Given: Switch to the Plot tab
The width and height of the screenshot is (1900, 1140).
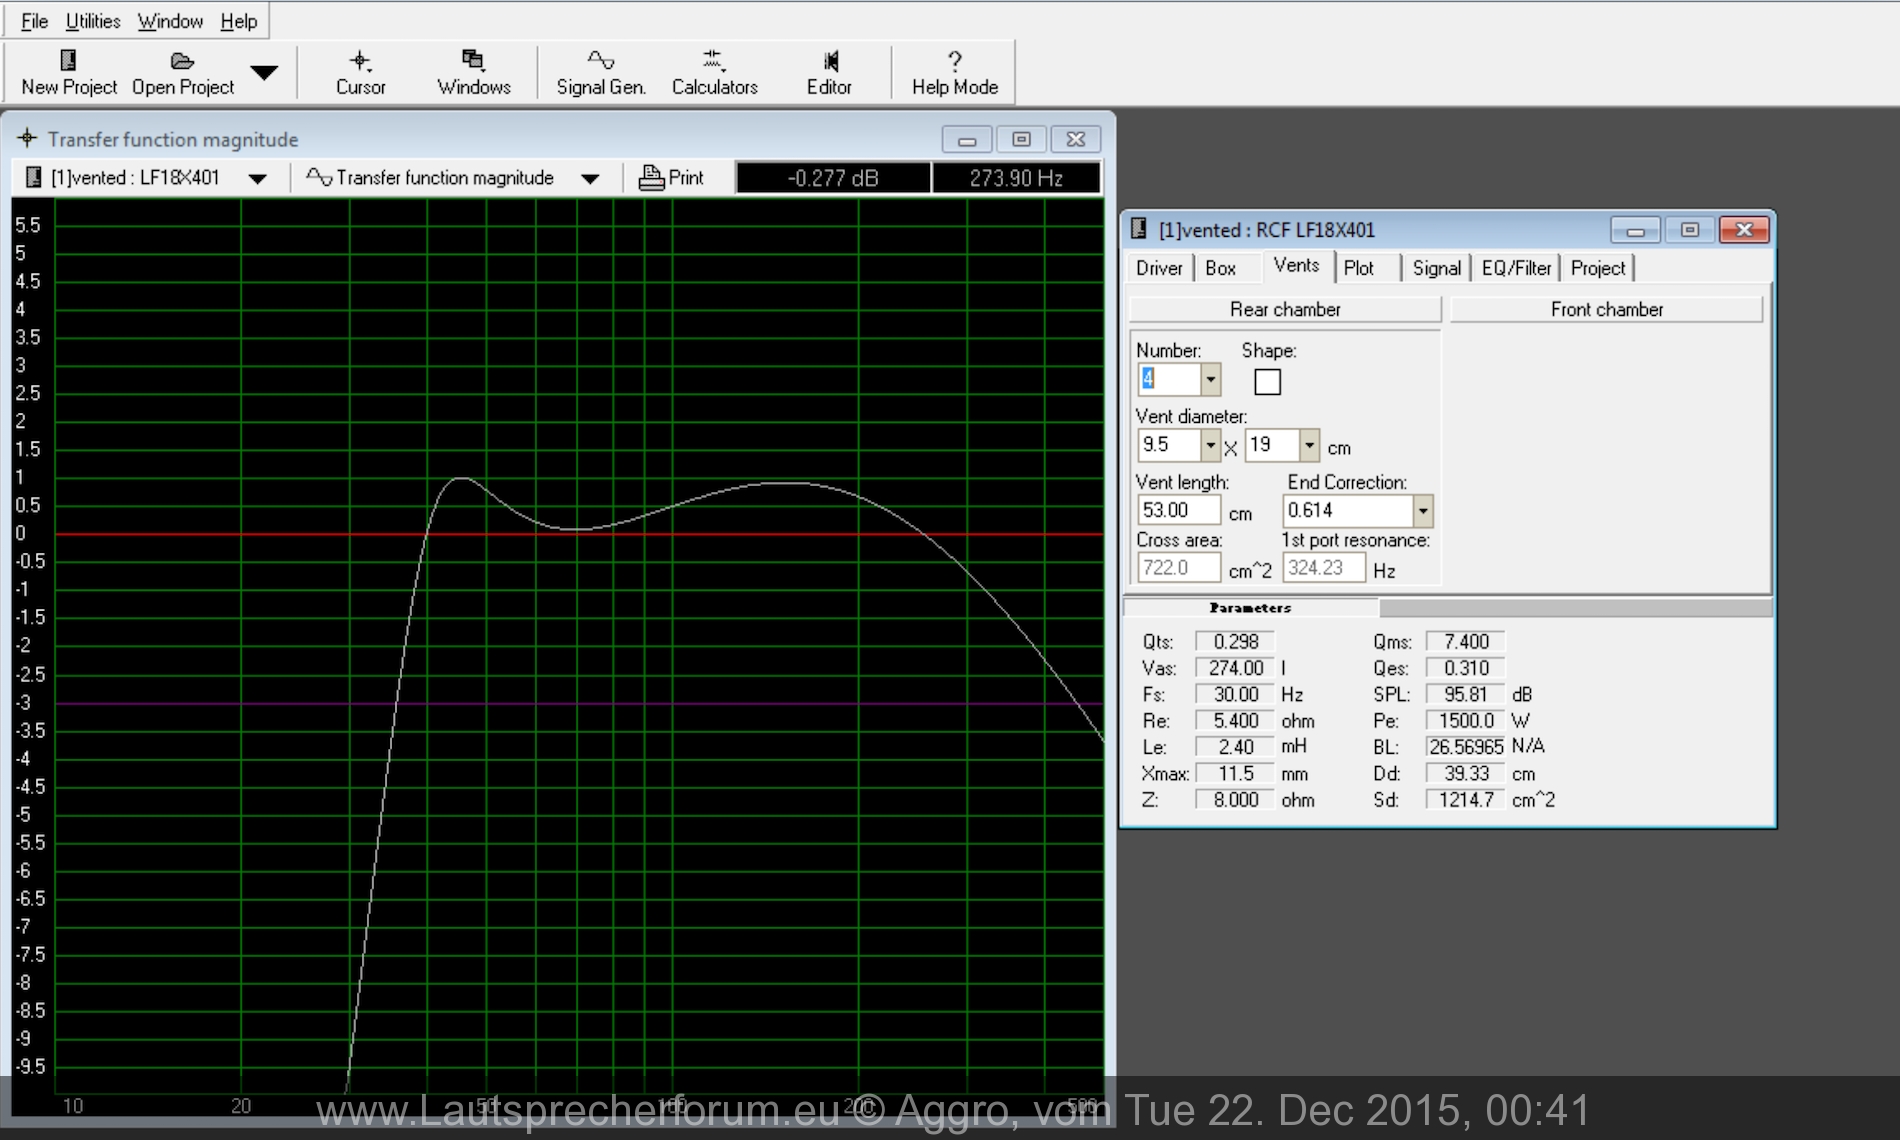Looking at the screenshot, I should tap(1358, 268).
